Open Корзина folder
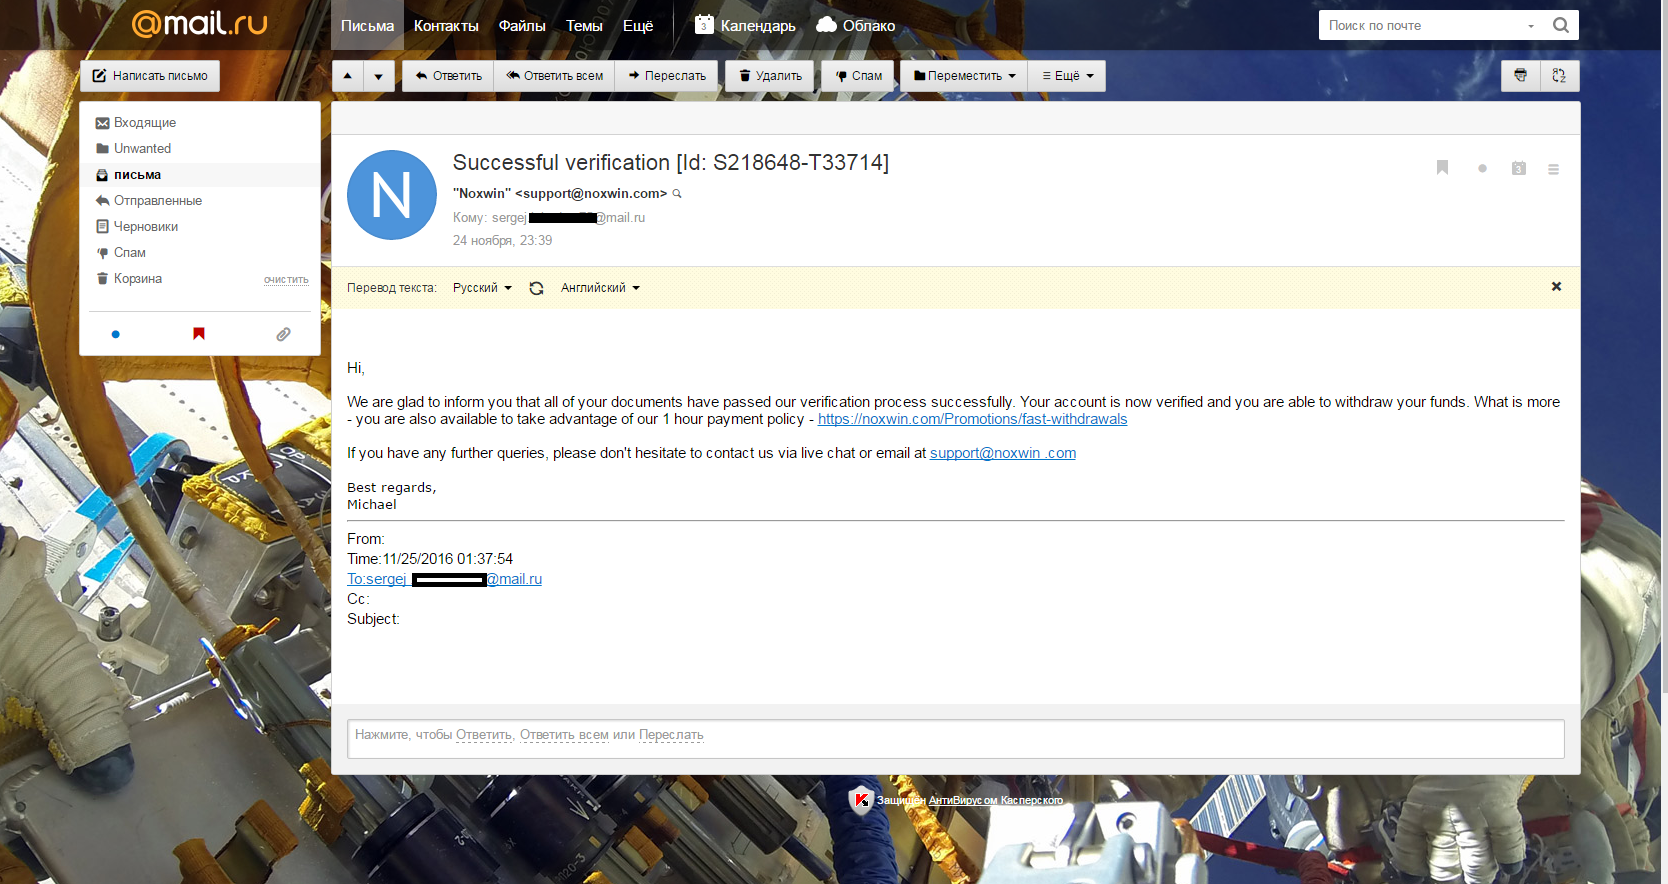The image size is (1668, 884). click(x=138, y=279)
